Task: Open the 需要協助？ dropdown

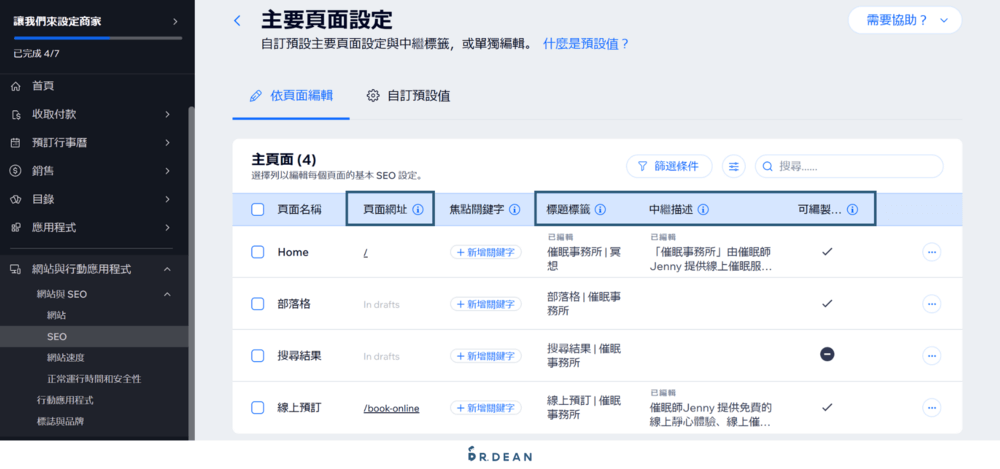Action: click(x=904, y=20)
